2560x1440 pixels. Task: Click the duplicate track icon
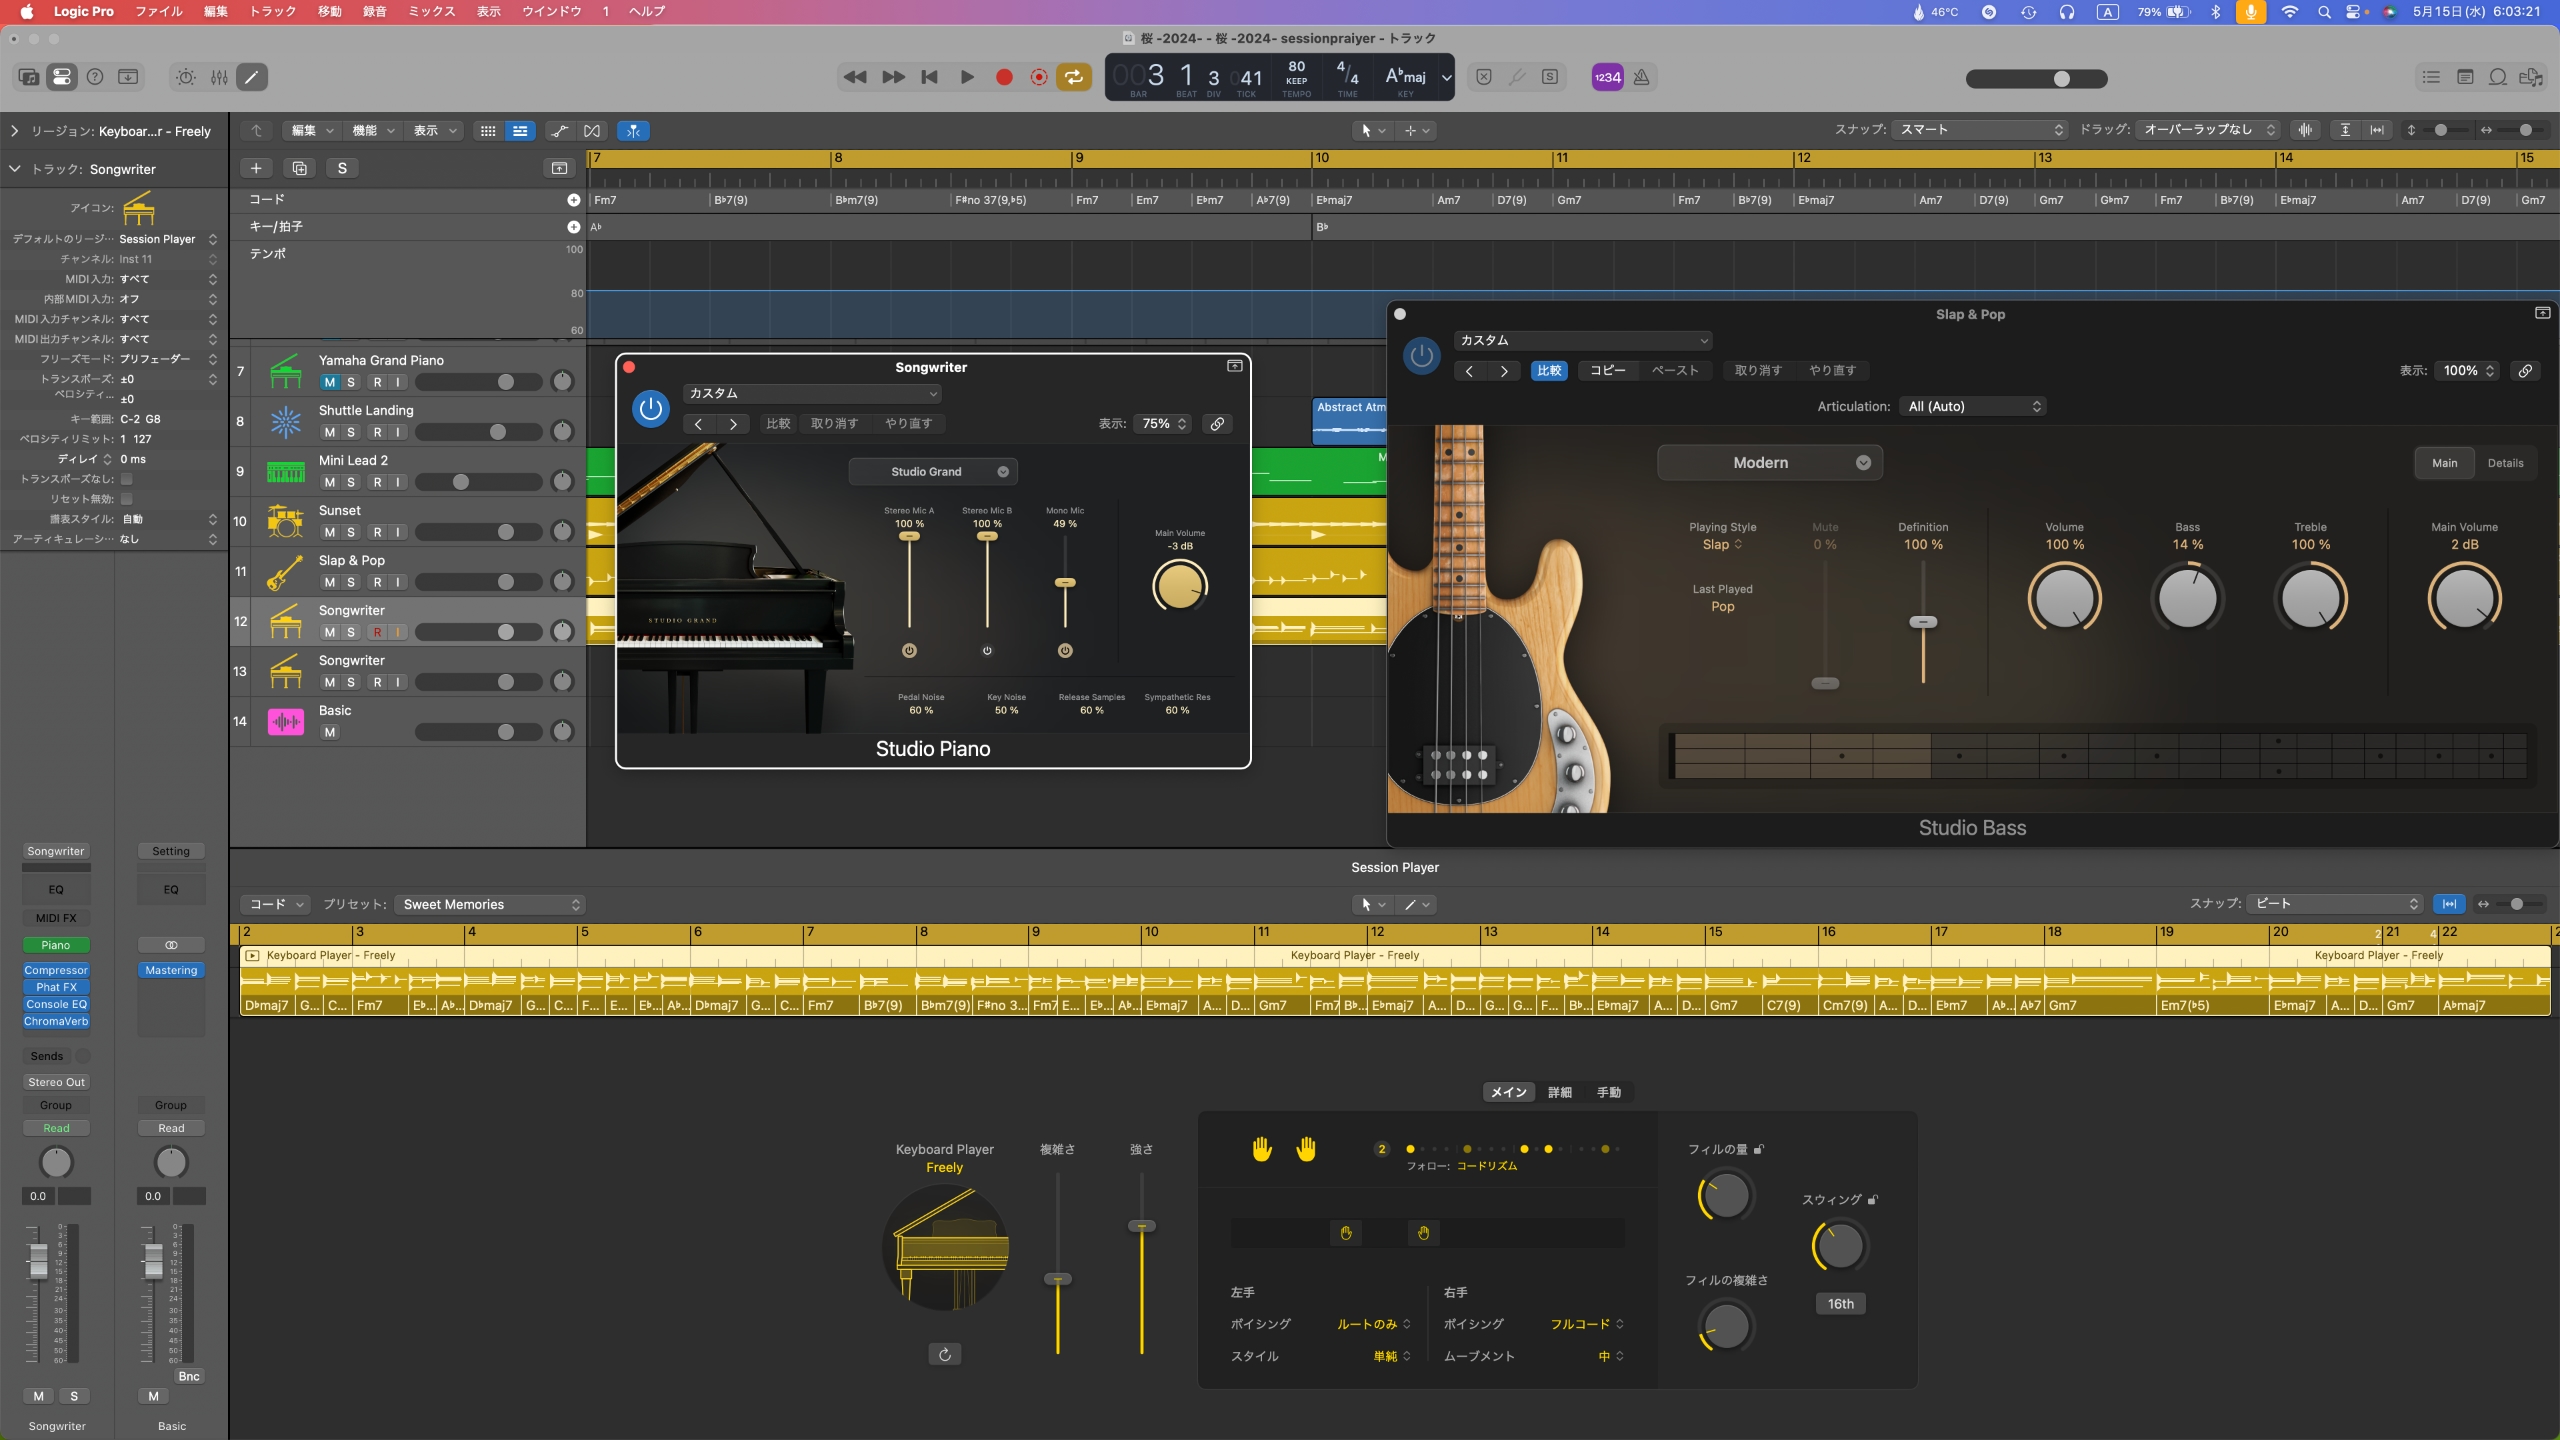[x=299, y=168]
